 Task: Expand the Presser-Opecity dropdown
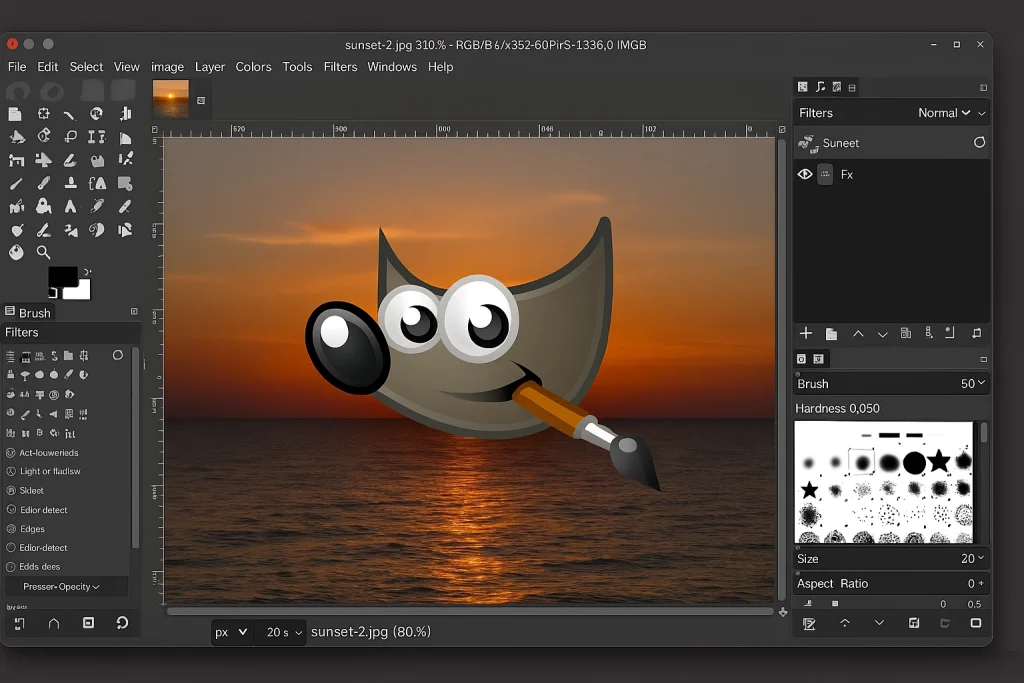pos(64,586)
